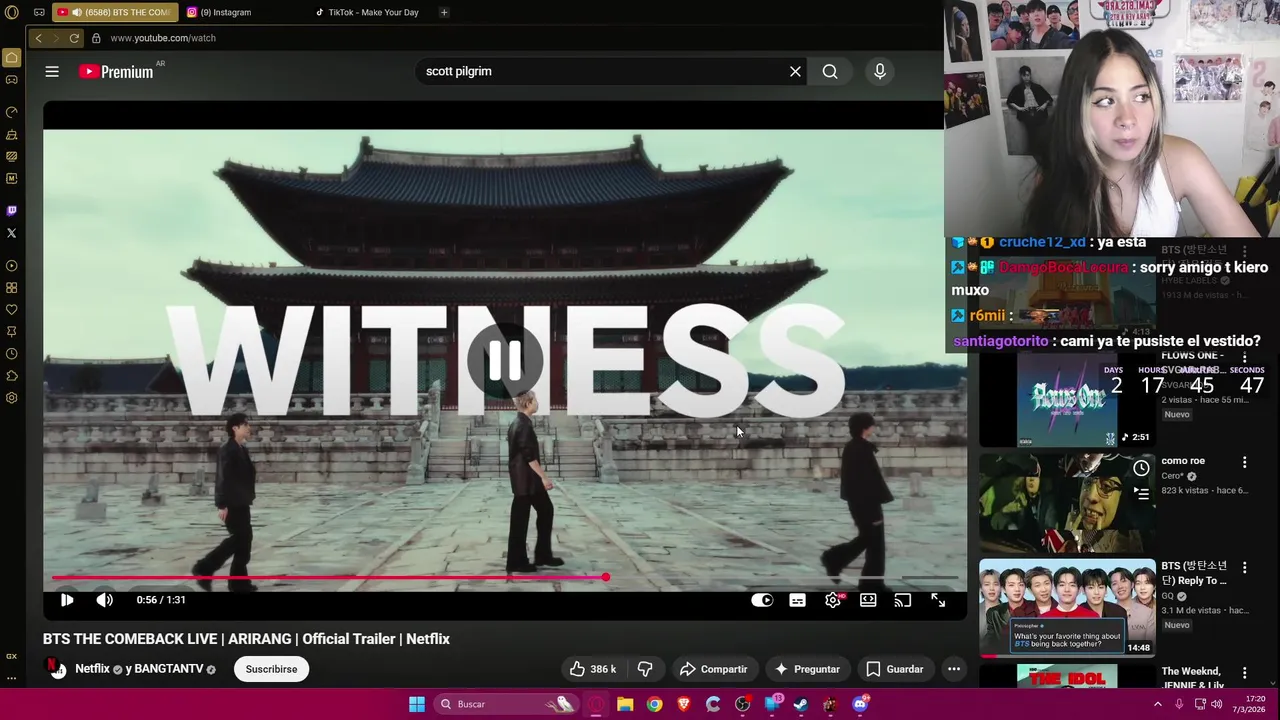Viewport: 1280px width, 720px height.
Task: Open the sidebar home icon
Action: pyautogui.click(x=12, y=58)
